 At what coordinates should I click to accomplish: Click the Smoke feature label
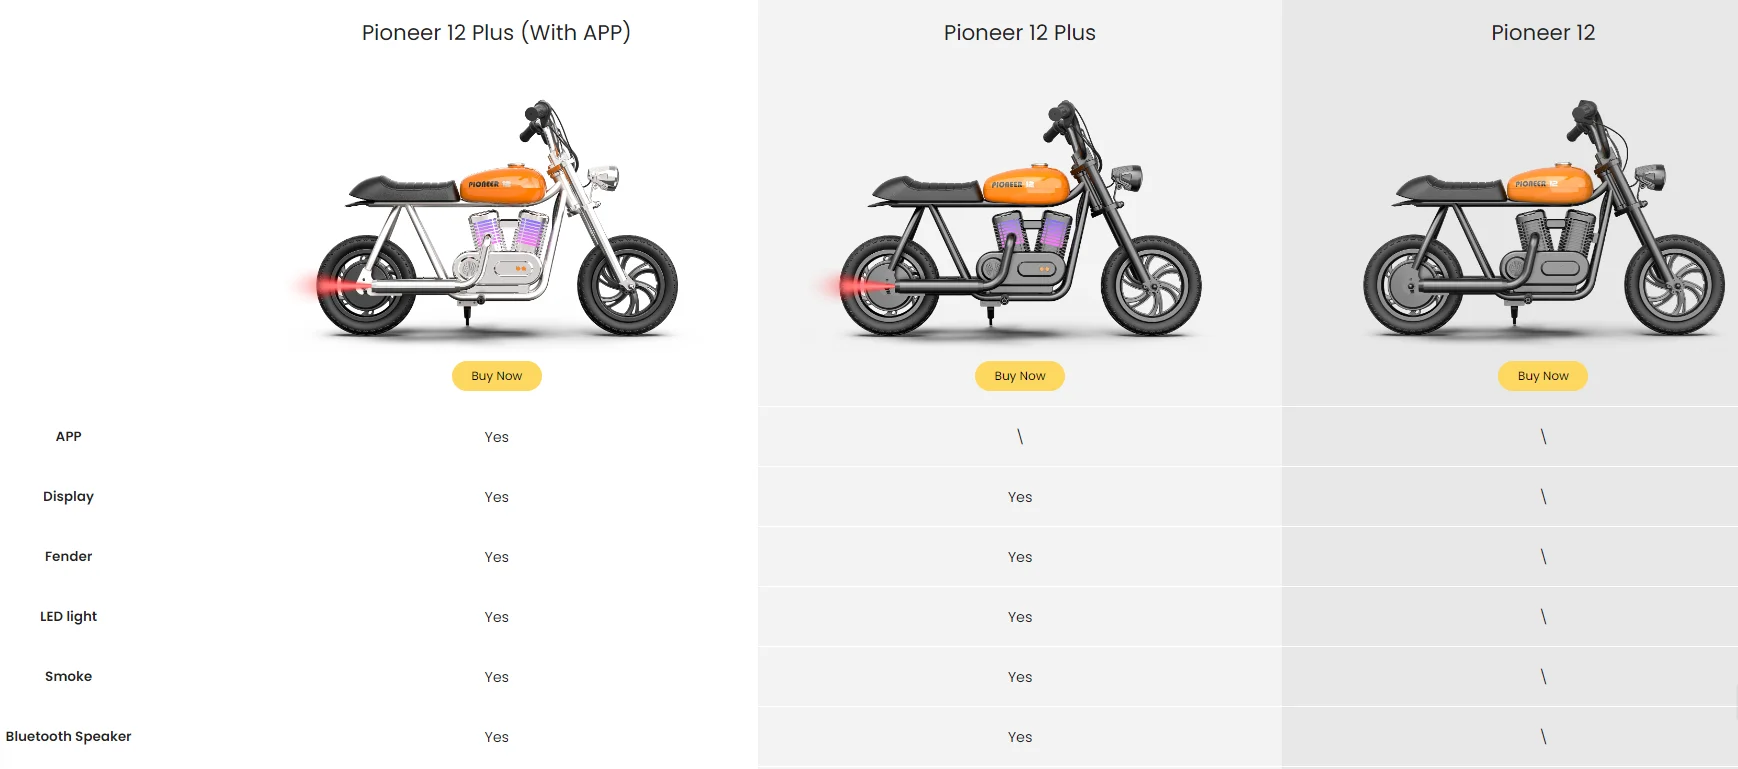click(68, 677)
